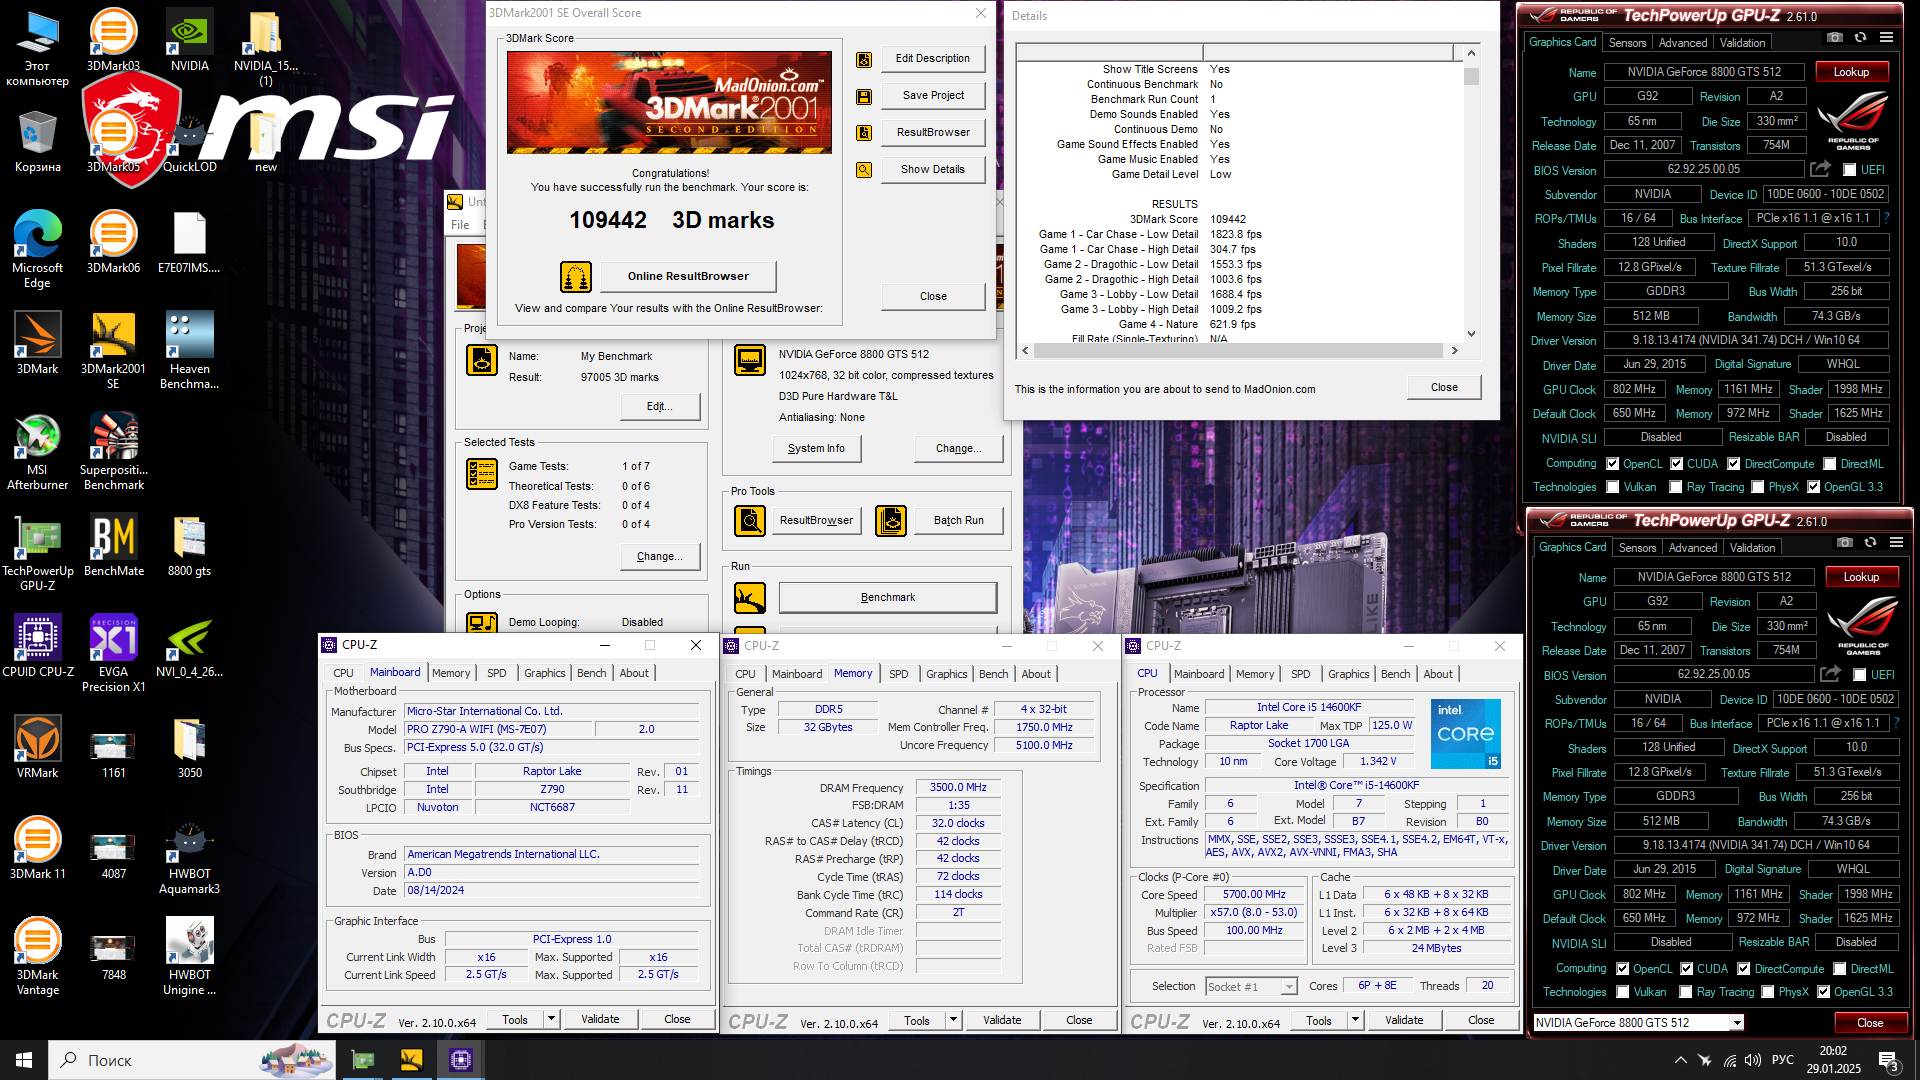Open GPU selection dropdown in lower GPU-Z
The image size is (1920, 1080).
pyautogui.click(x=1737, y=1023)
